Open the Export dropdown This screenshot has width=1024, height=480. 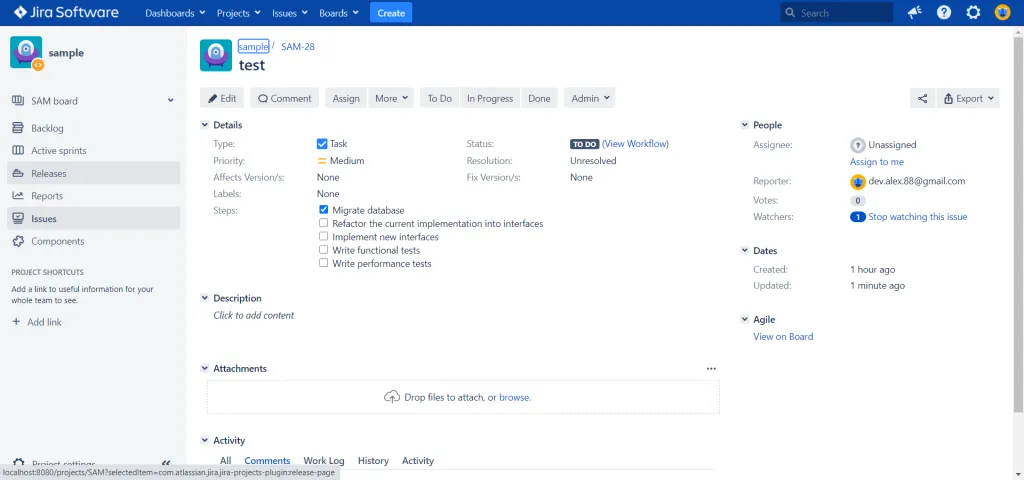[x=968, y=99]
